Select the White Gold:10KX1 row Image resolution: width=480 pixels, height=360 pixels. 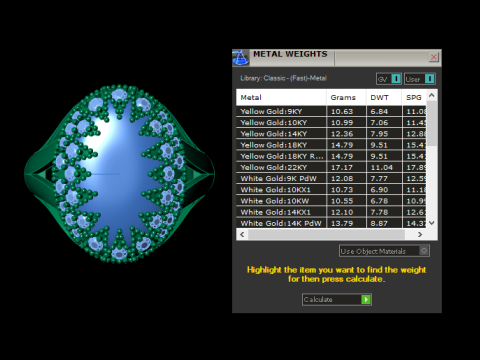(x=331, y=190)
